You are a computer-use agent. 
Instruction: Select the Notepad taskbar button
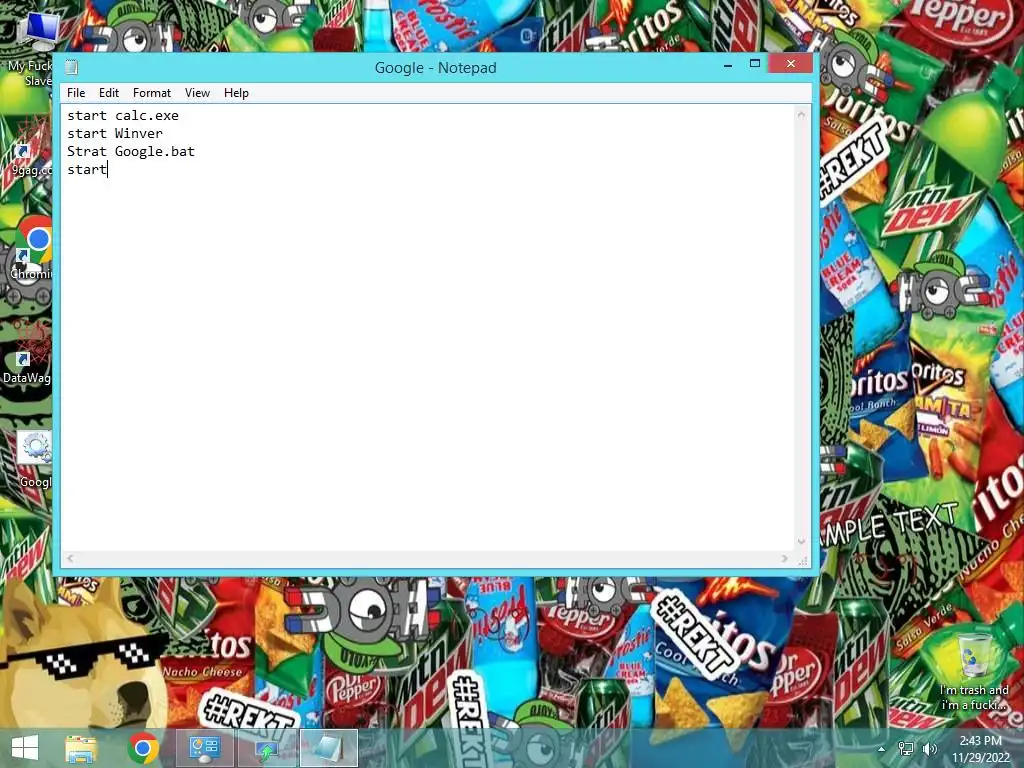[329, 748]
